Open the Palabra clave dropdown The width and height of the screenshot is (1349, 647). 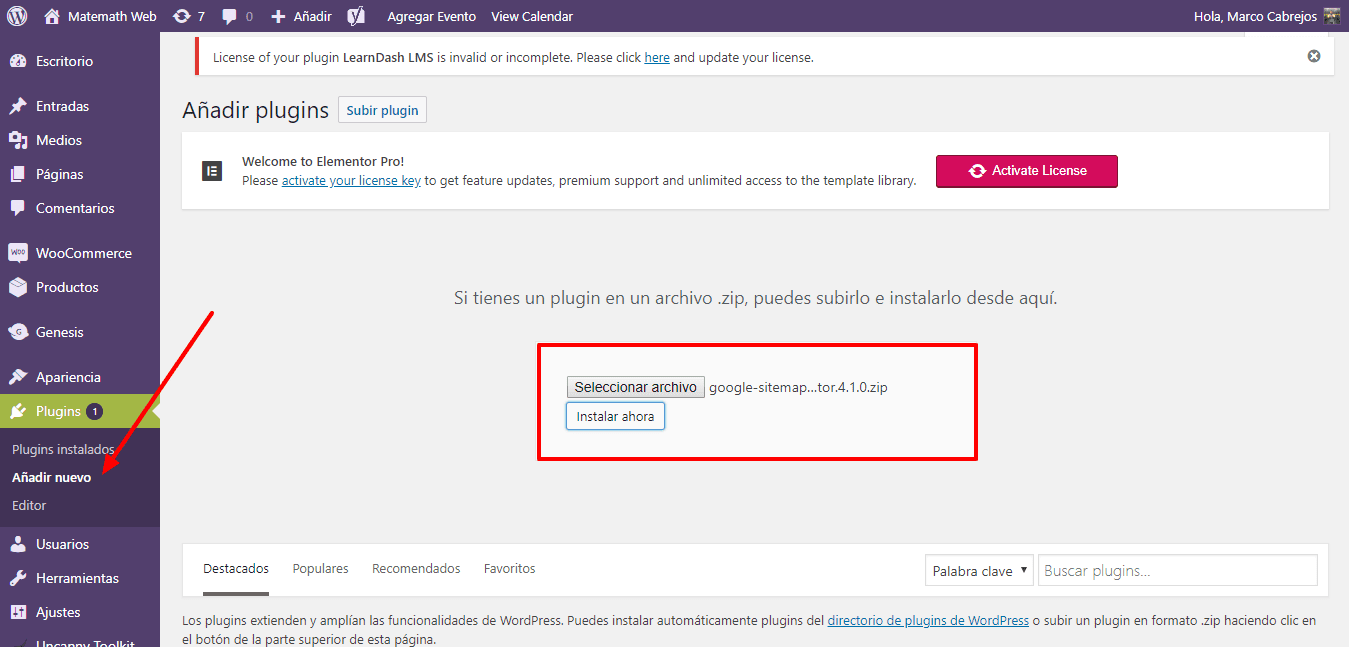point(980,571)
